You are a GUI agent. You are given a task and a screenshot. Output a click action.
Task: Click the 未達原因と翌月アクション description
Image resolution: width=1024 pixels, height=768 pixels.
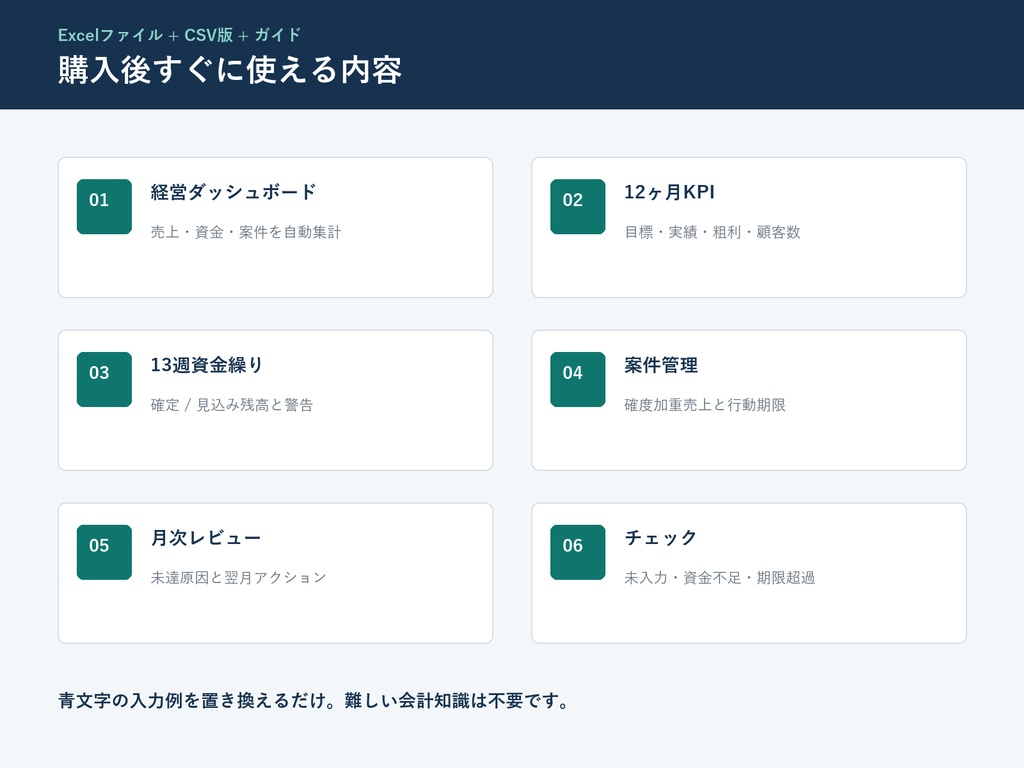[238, 578]
